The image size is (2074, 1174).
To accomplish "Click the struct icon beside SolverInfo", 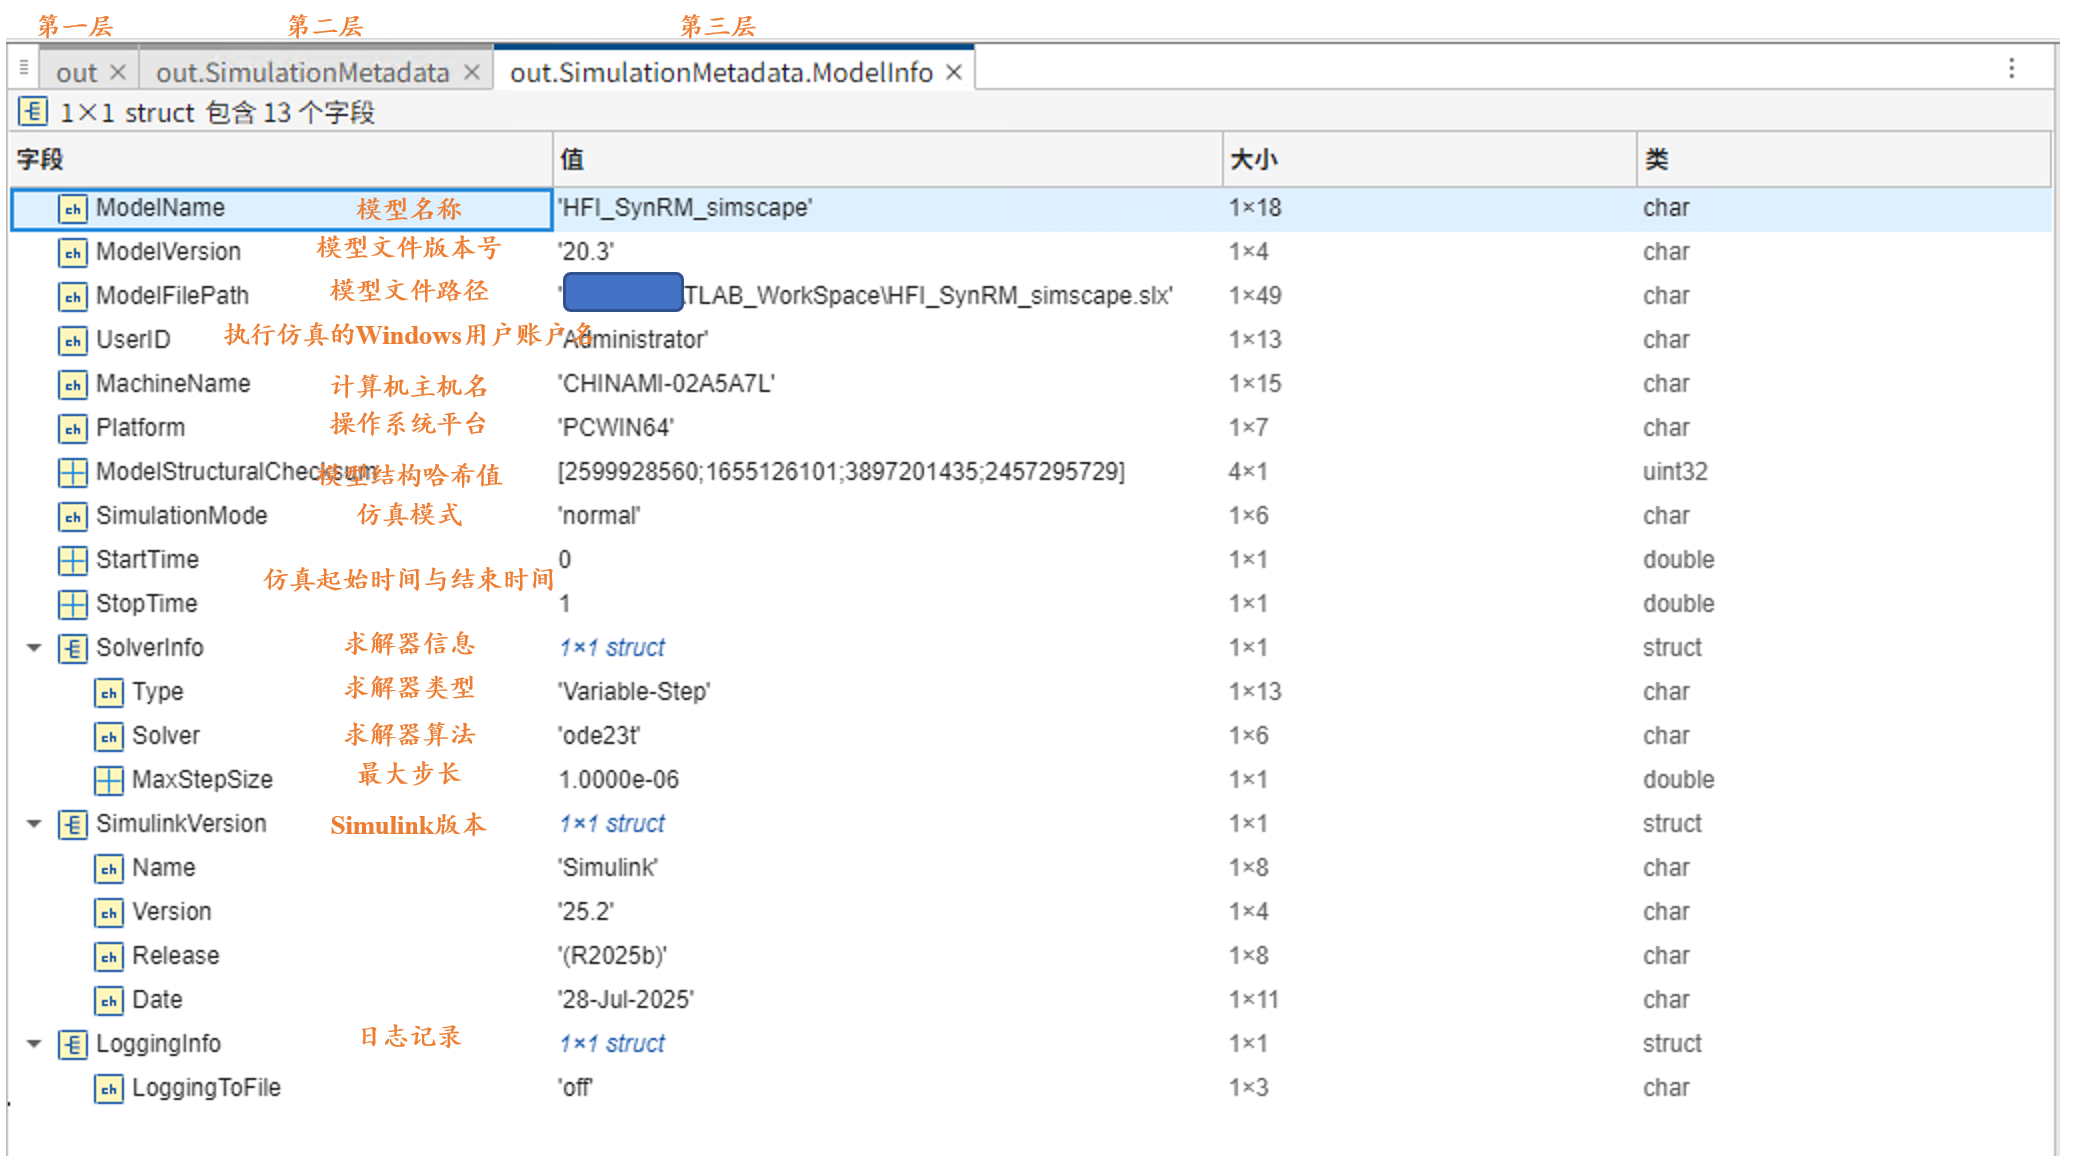I will [72, 649].
